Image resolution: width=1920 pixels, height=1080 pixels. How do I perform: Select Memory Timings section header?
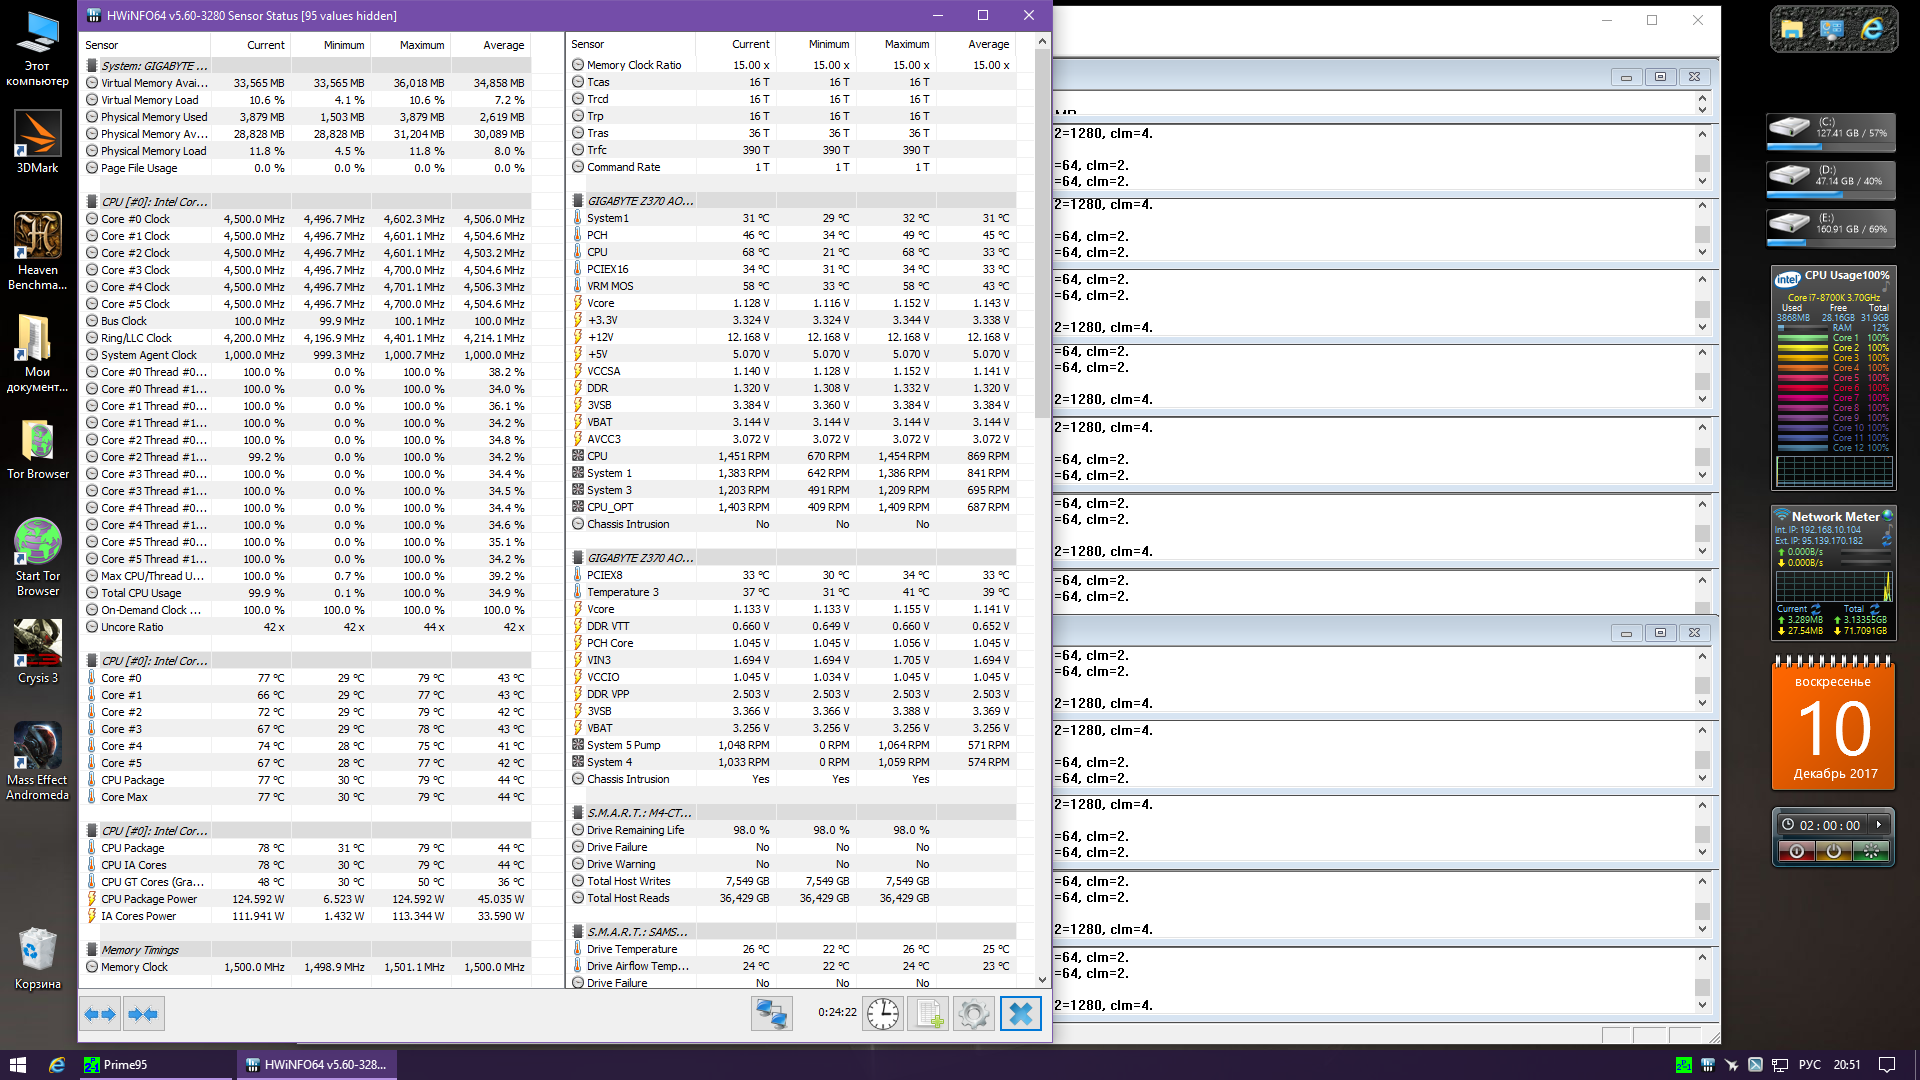140,950
